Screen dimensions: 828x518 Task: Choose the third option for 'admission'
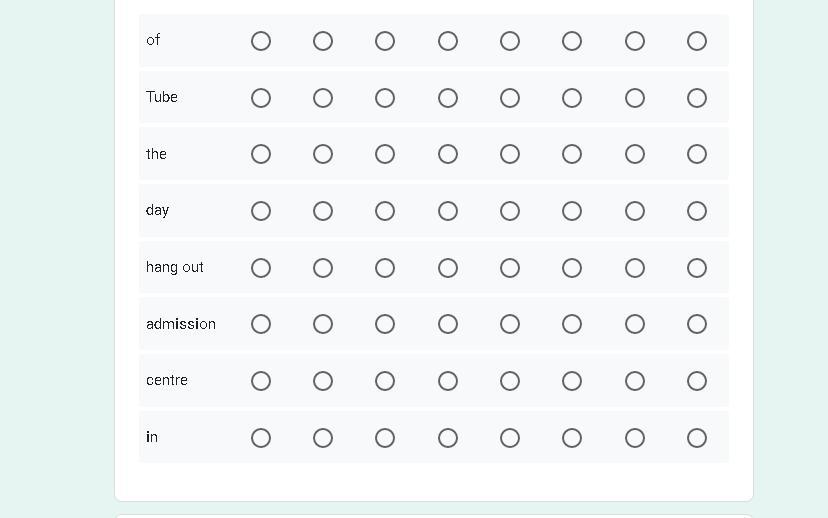(x=385, y=324)
